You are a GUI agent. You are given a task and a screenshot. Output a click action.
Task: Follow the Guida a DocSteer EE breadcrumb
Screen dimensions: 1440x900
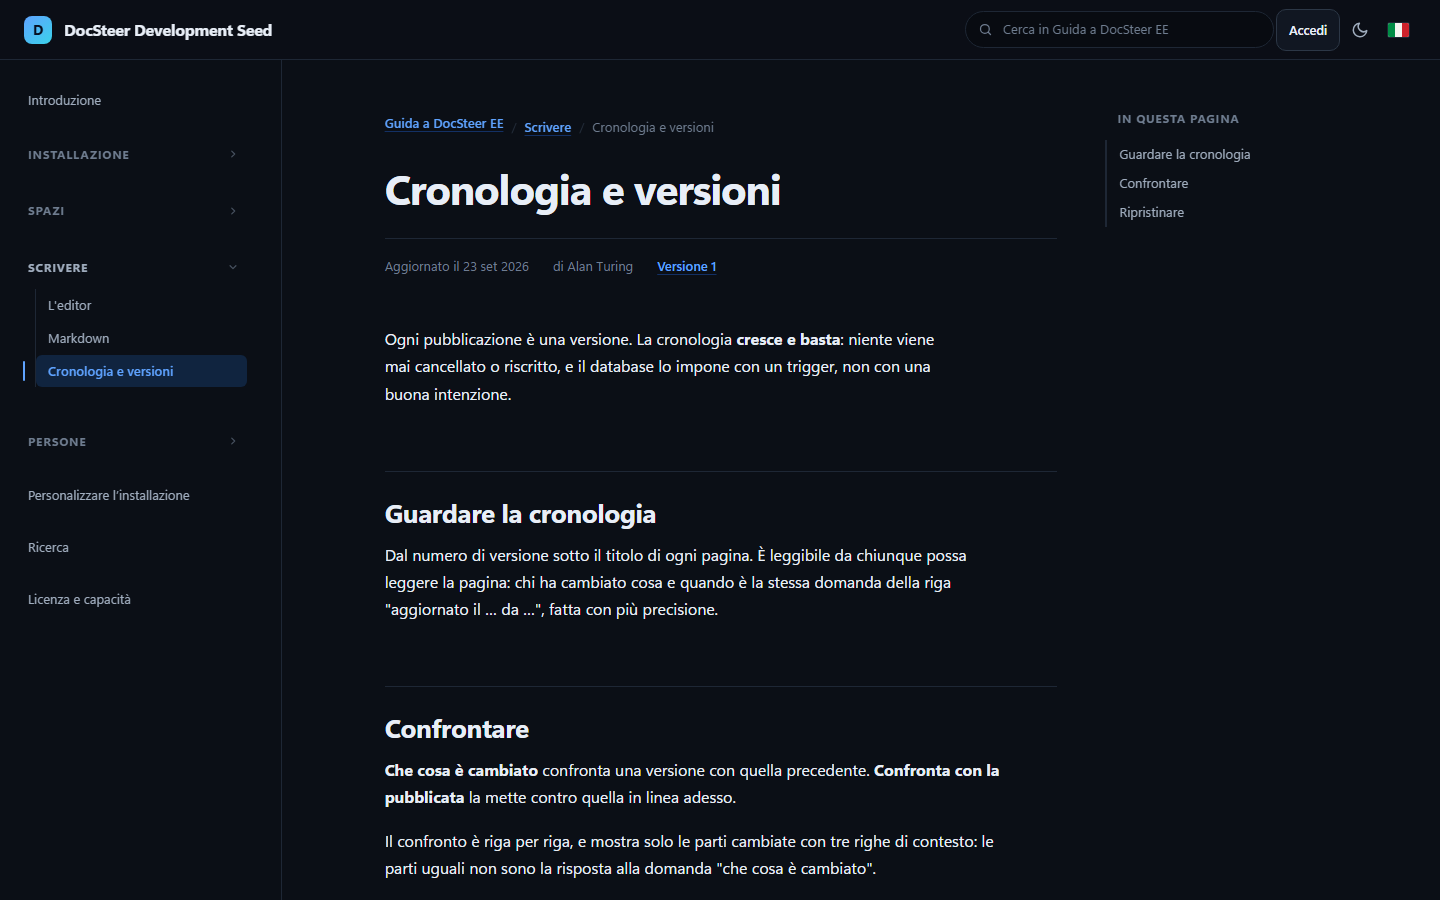click(x=444, y=124)
